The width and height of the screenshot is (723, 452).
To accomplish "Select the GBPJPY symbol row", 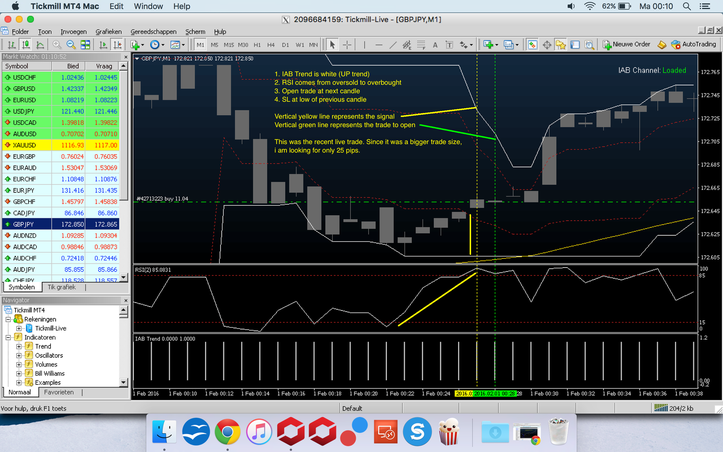I will point(61,224).
